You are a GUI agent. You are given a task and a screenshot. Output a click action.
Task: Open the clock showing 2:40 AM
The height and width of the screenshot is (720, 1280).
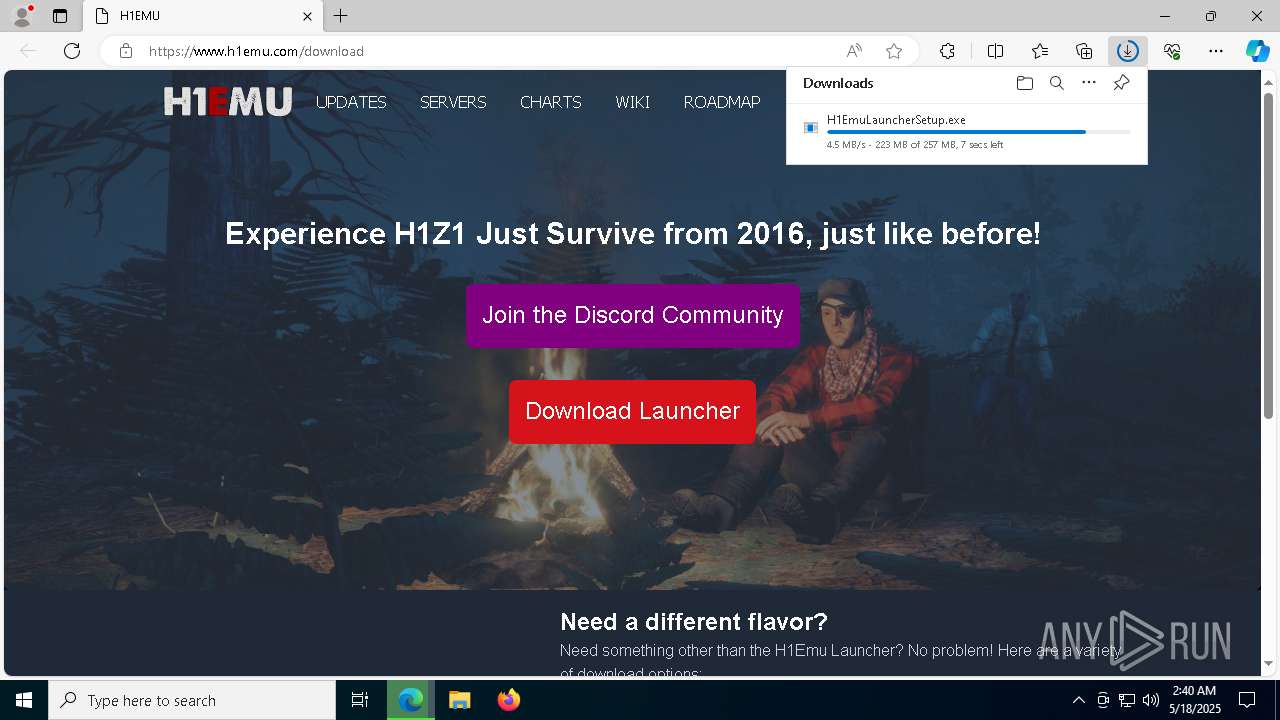coord(1195,700)
